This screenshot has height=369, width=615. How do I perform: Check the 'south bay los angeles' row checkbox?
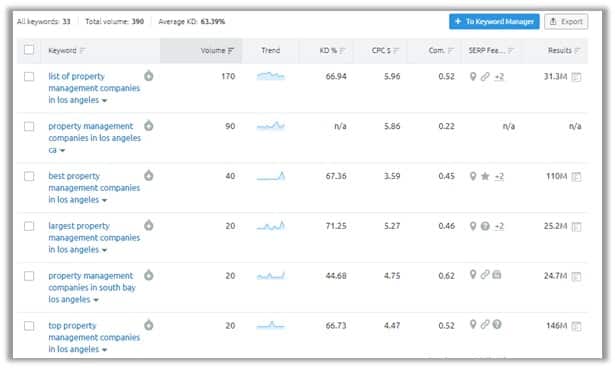coord(29,276)
